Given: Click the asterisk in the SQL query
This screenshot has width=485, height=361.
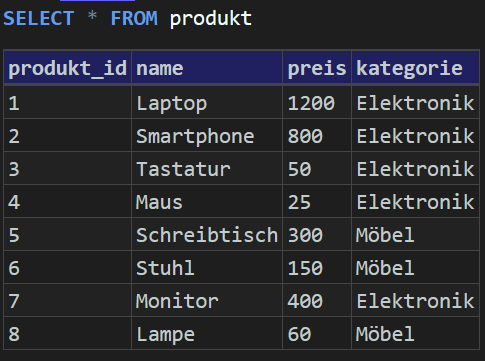Looking at the screenshot, I should click(92, 17).
